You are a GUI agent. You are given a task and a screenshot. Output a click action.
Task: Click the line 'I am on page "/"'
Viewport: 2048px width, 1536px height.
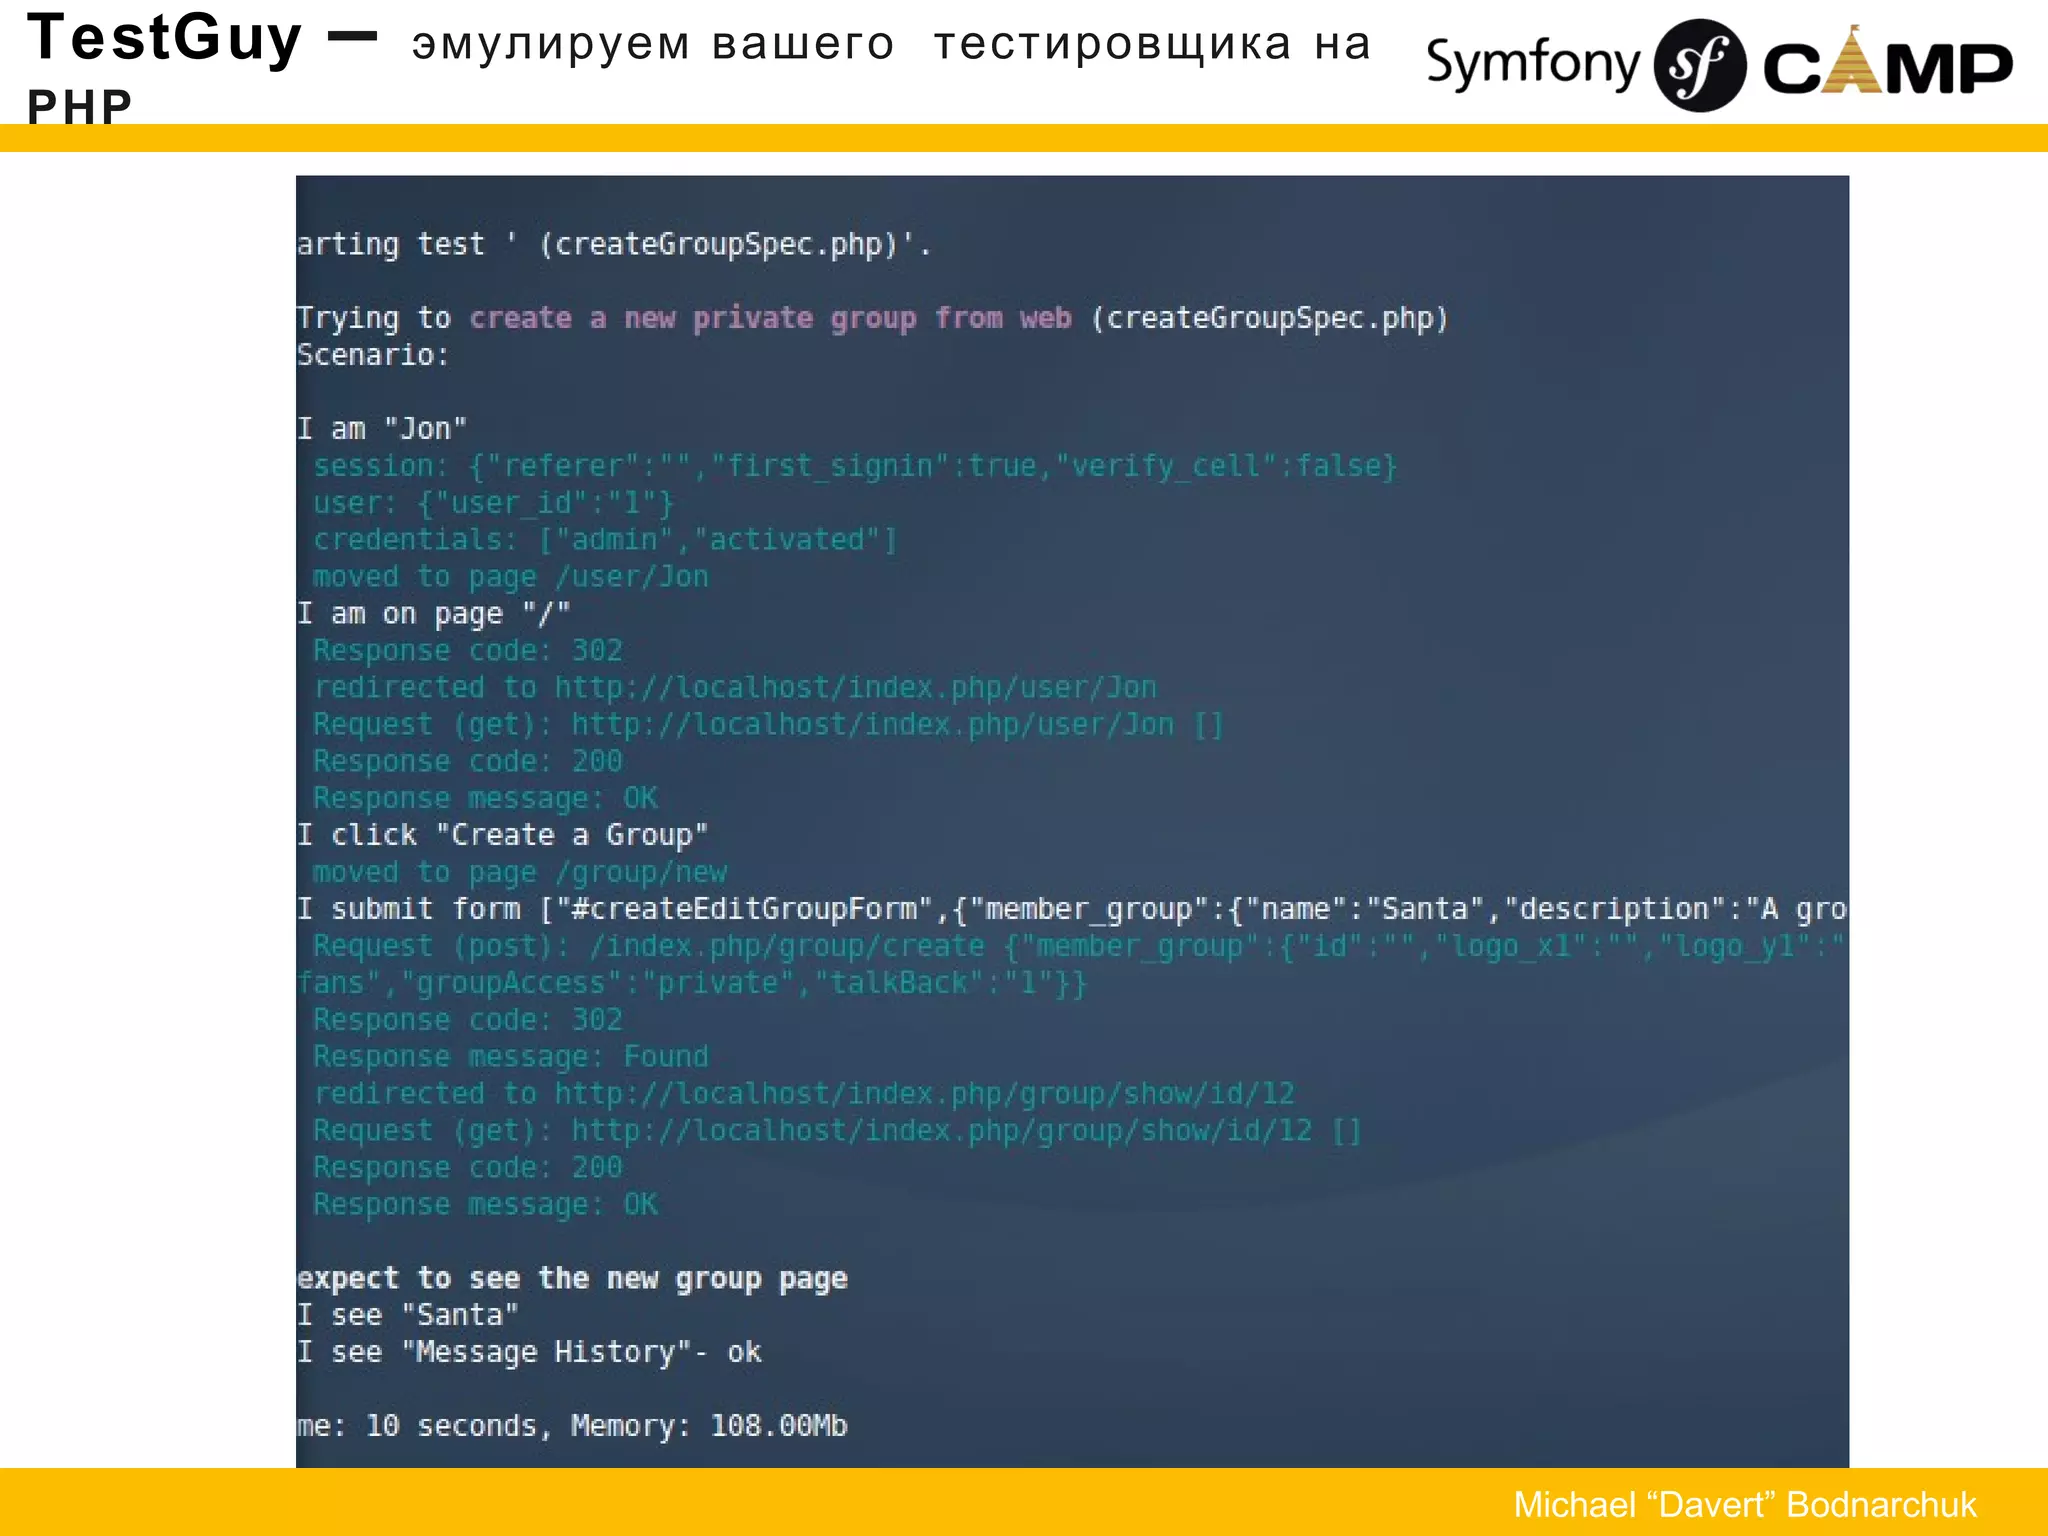tap(434, 614)
